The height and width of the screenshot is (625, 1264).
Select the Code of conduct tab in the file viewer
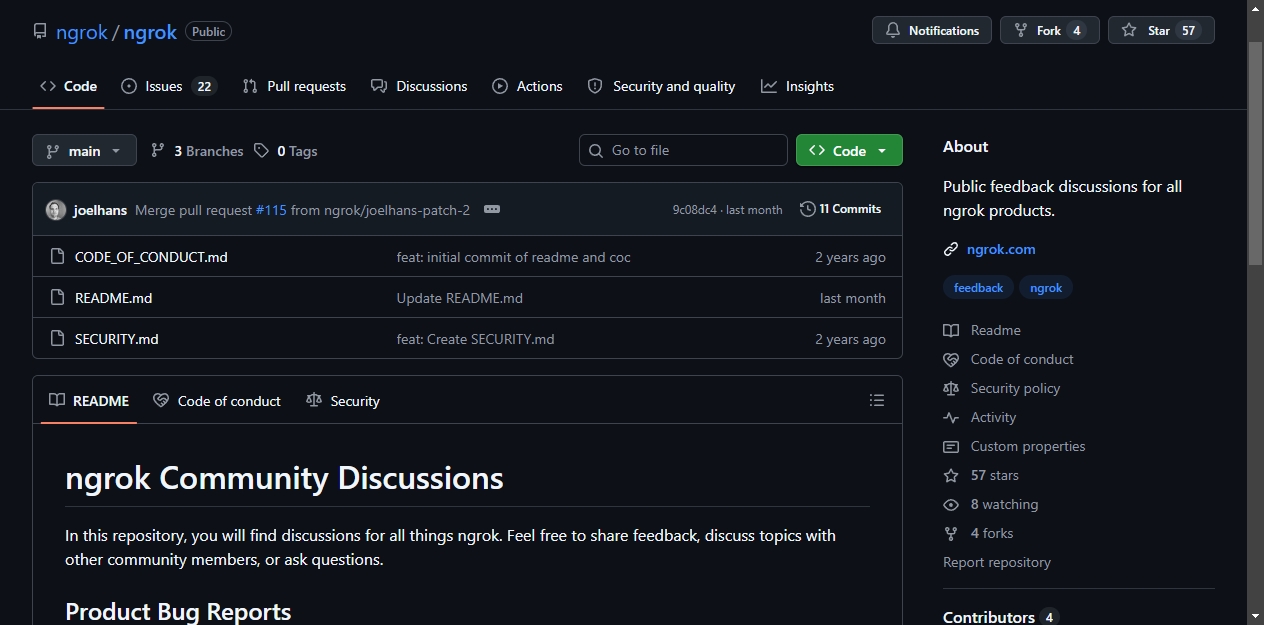[x=217, y=400]
